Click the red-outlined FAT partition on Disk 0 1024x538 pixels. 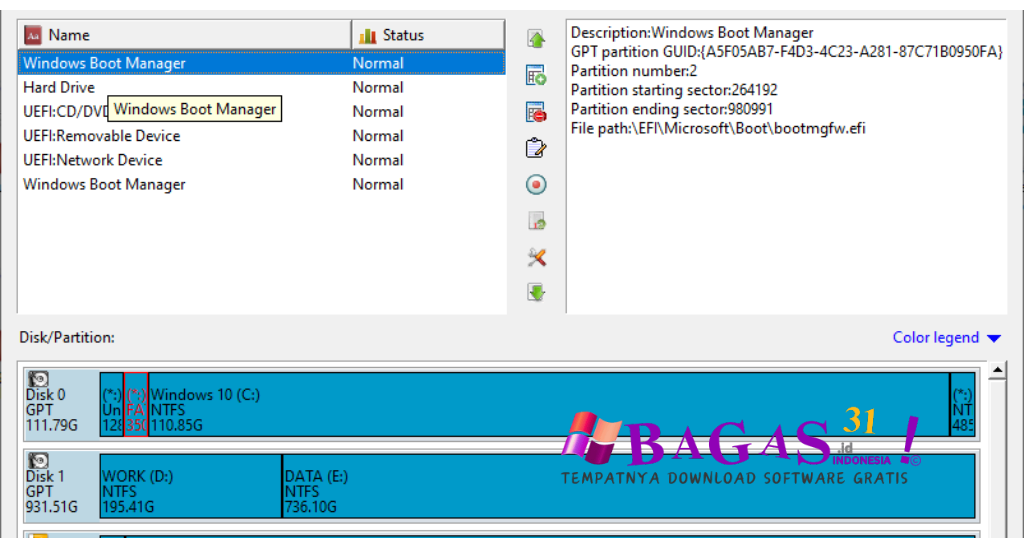click(x=136, y=404)
